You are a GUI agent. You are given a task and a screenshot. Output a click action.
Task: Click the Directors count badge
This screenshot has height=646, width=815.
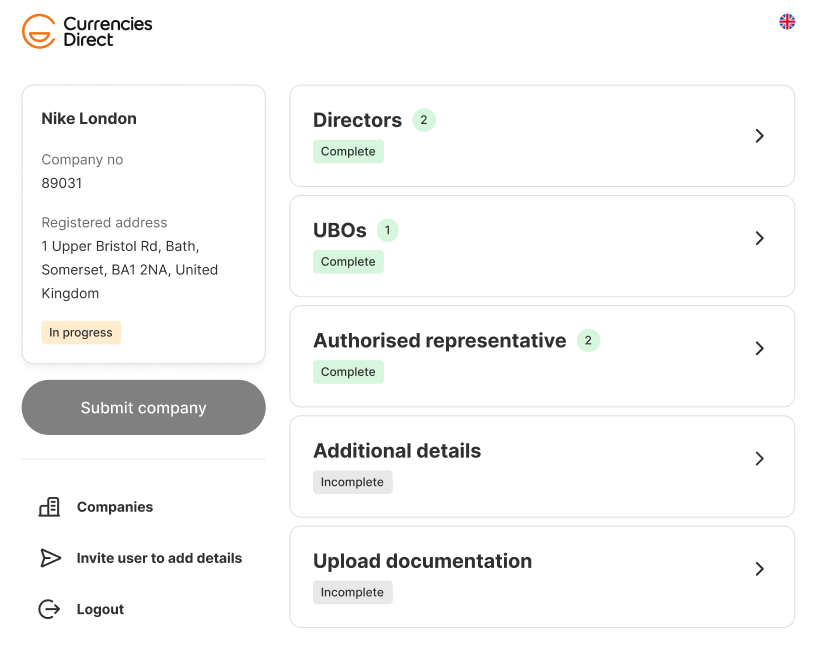[x=424, y=120]
